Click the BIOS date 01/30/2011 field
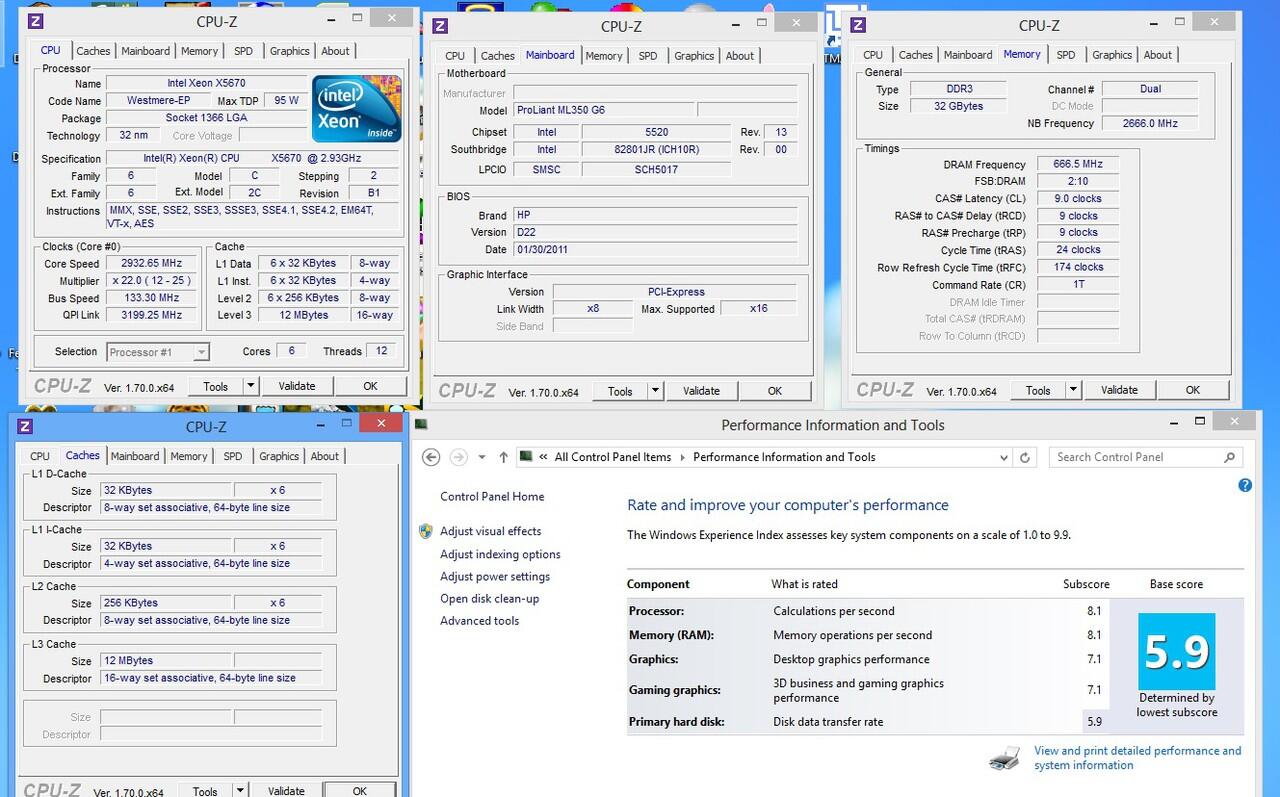1280x797 pixels. 655,249
